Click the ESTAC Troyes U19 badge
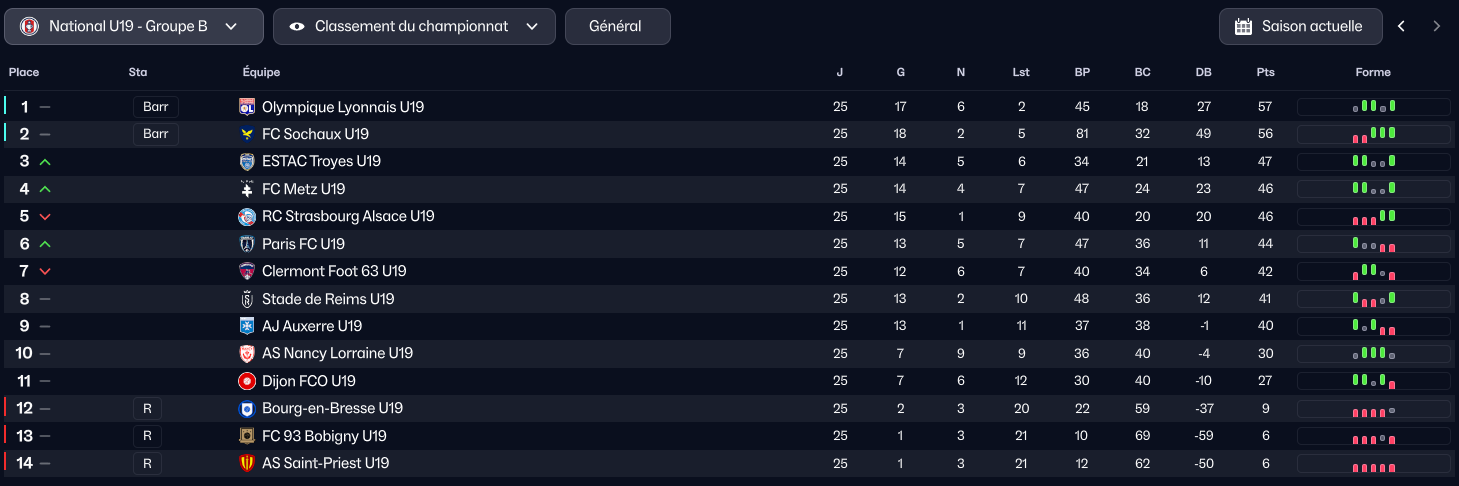 click(x=247, y=162)
